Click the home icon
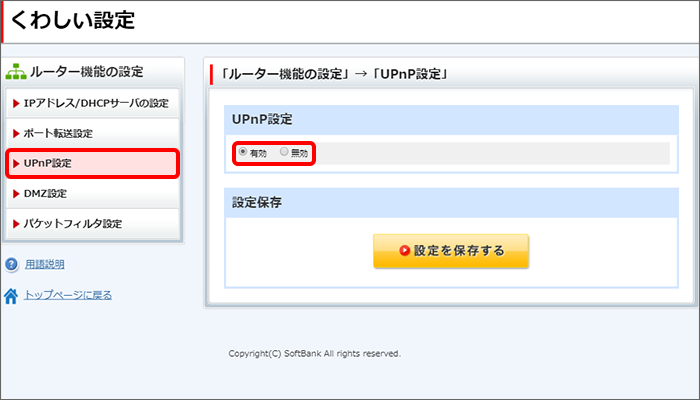 (x=11, y=296)
